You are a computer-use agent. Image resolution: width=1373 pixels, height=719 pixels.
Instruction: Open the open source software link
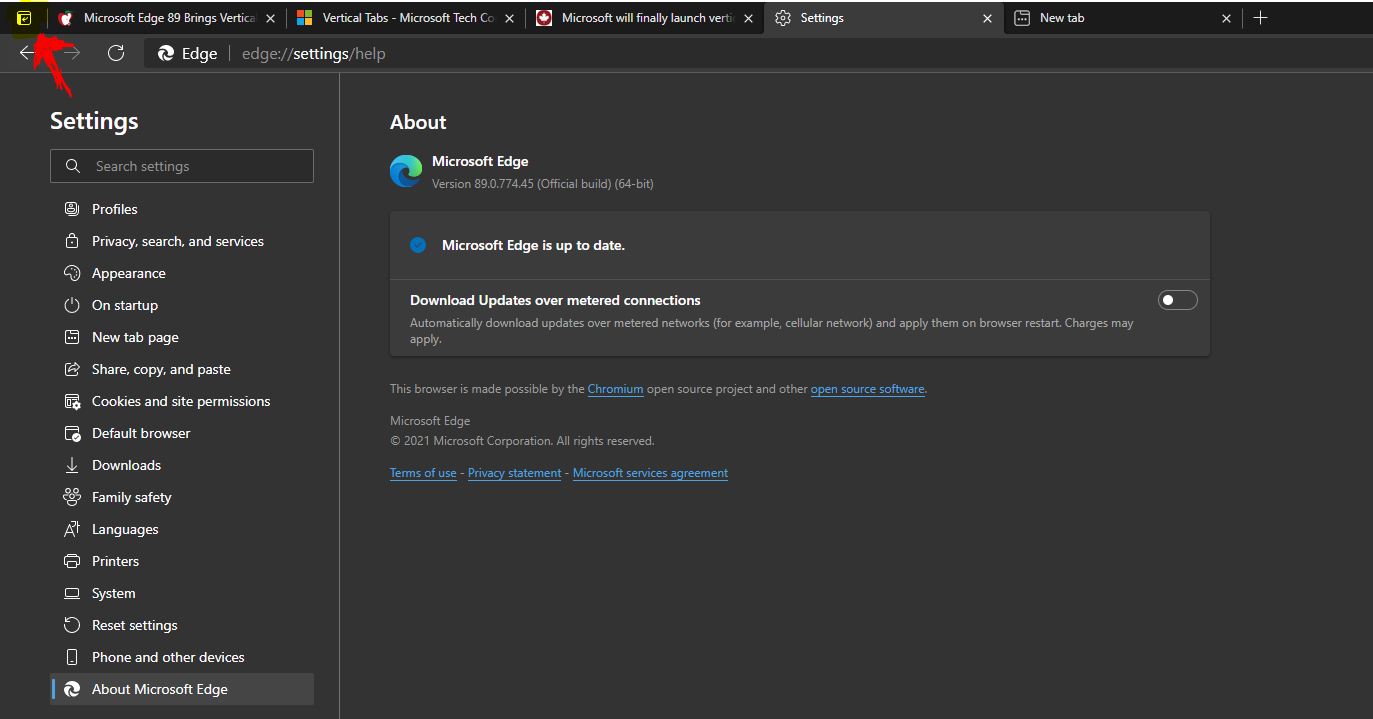tap(868, 389)
